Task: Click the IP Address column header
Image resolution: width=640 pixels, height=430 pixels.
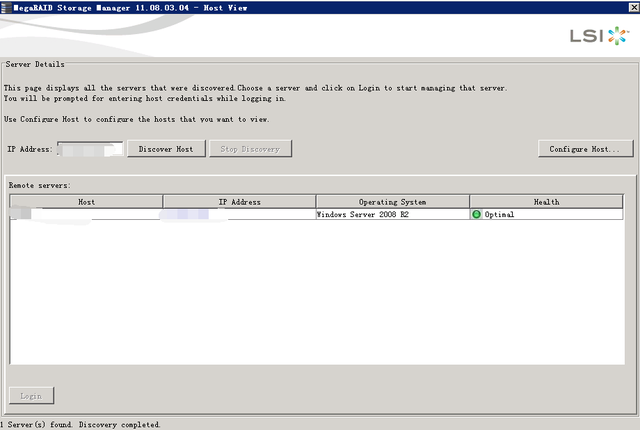Action: (239, 202)
